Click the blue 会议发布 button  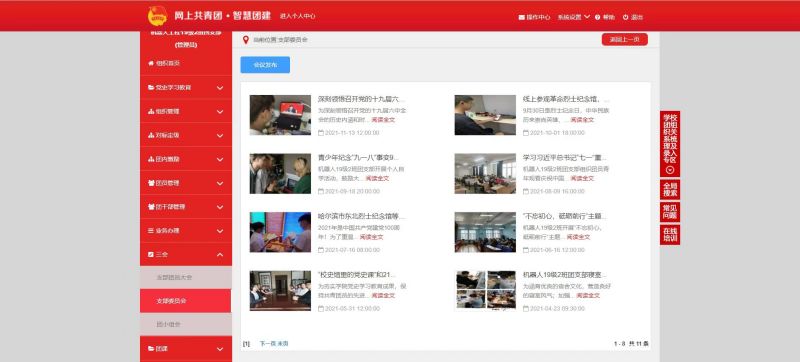coord(265,65)
